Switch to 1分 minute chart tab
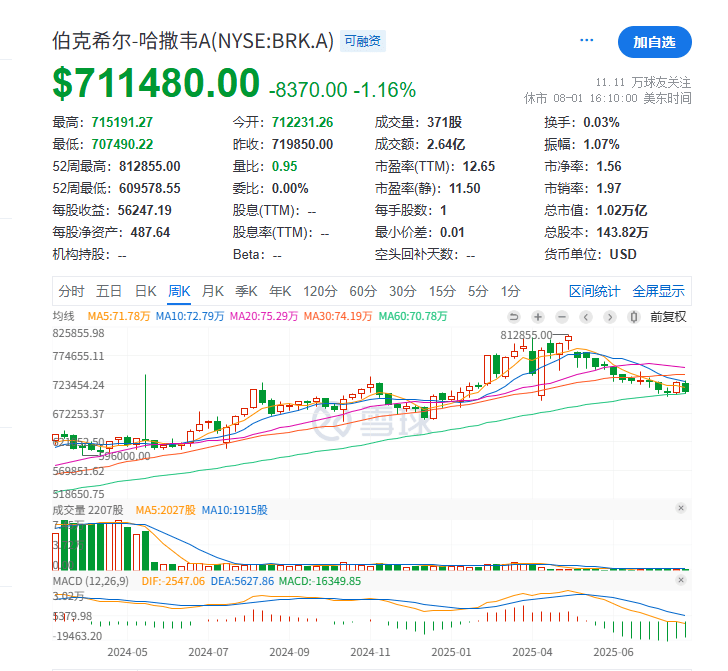The image size is (728, 671). tap(510, 291)
